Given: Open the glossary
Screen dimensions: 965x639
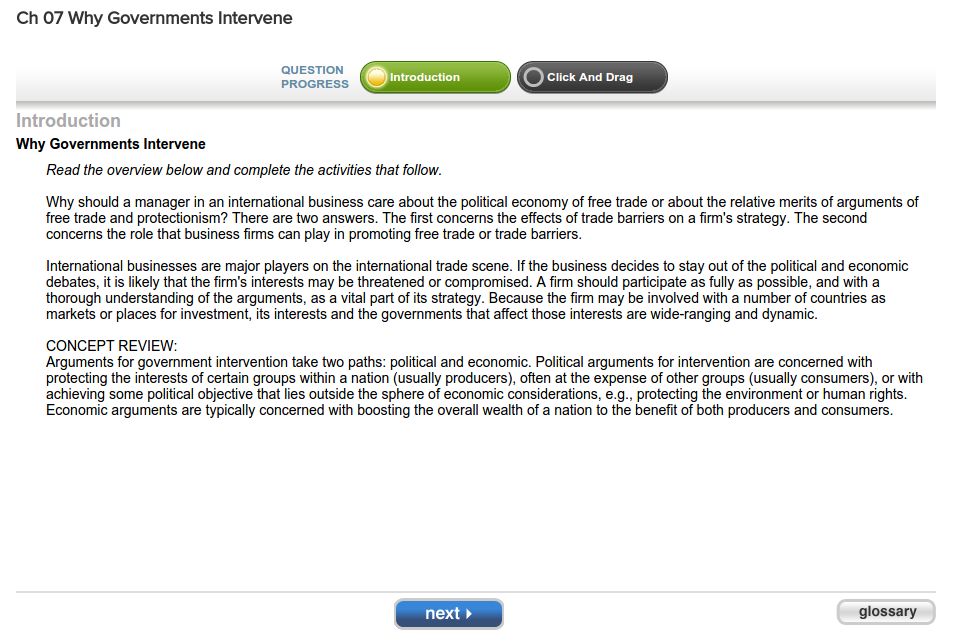Looking at the screenshot, I should point(886,612).
